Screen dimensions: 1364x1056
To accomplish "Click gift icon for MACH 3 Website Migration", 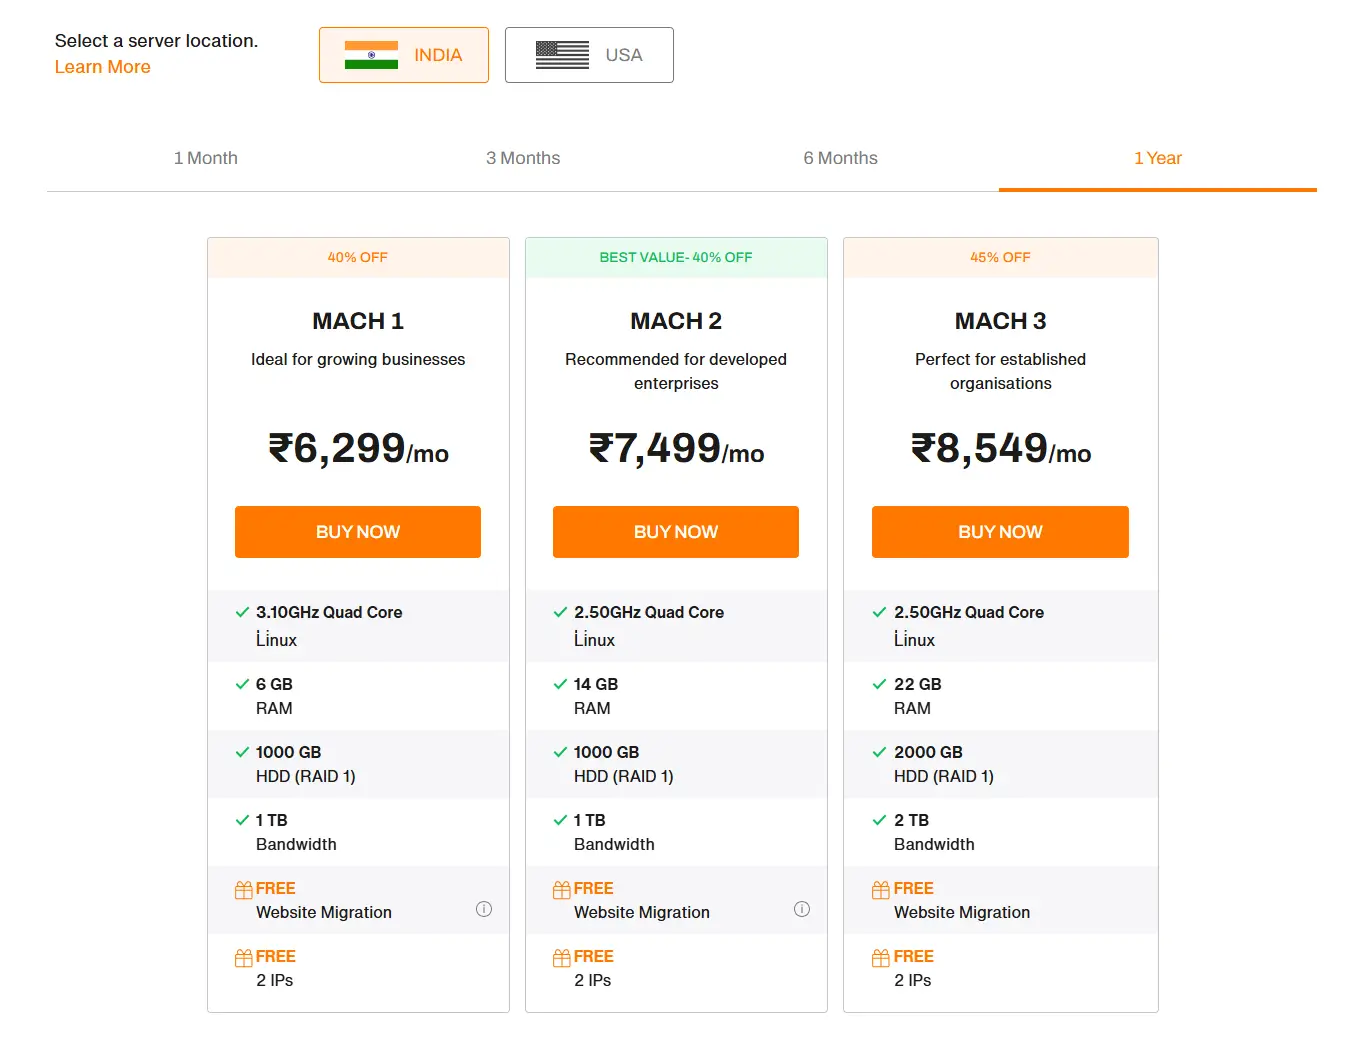I will [x=880, y=890].
